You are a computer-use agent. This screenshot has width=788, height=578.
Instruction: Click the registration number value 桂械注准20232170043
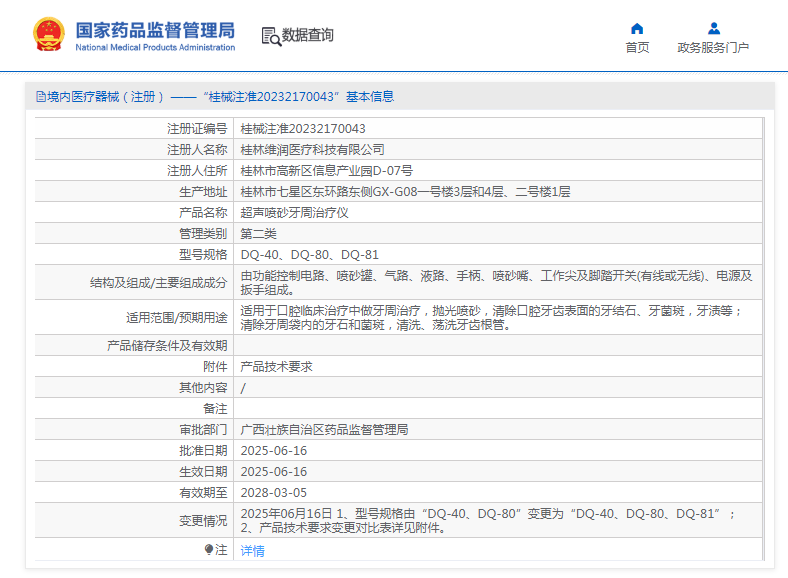click(303, 129)
